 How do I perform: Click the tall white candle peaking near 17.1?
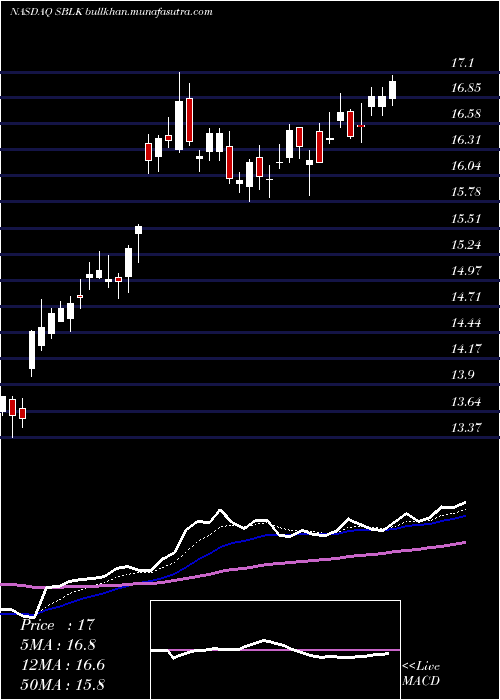(x=179, y=112)
